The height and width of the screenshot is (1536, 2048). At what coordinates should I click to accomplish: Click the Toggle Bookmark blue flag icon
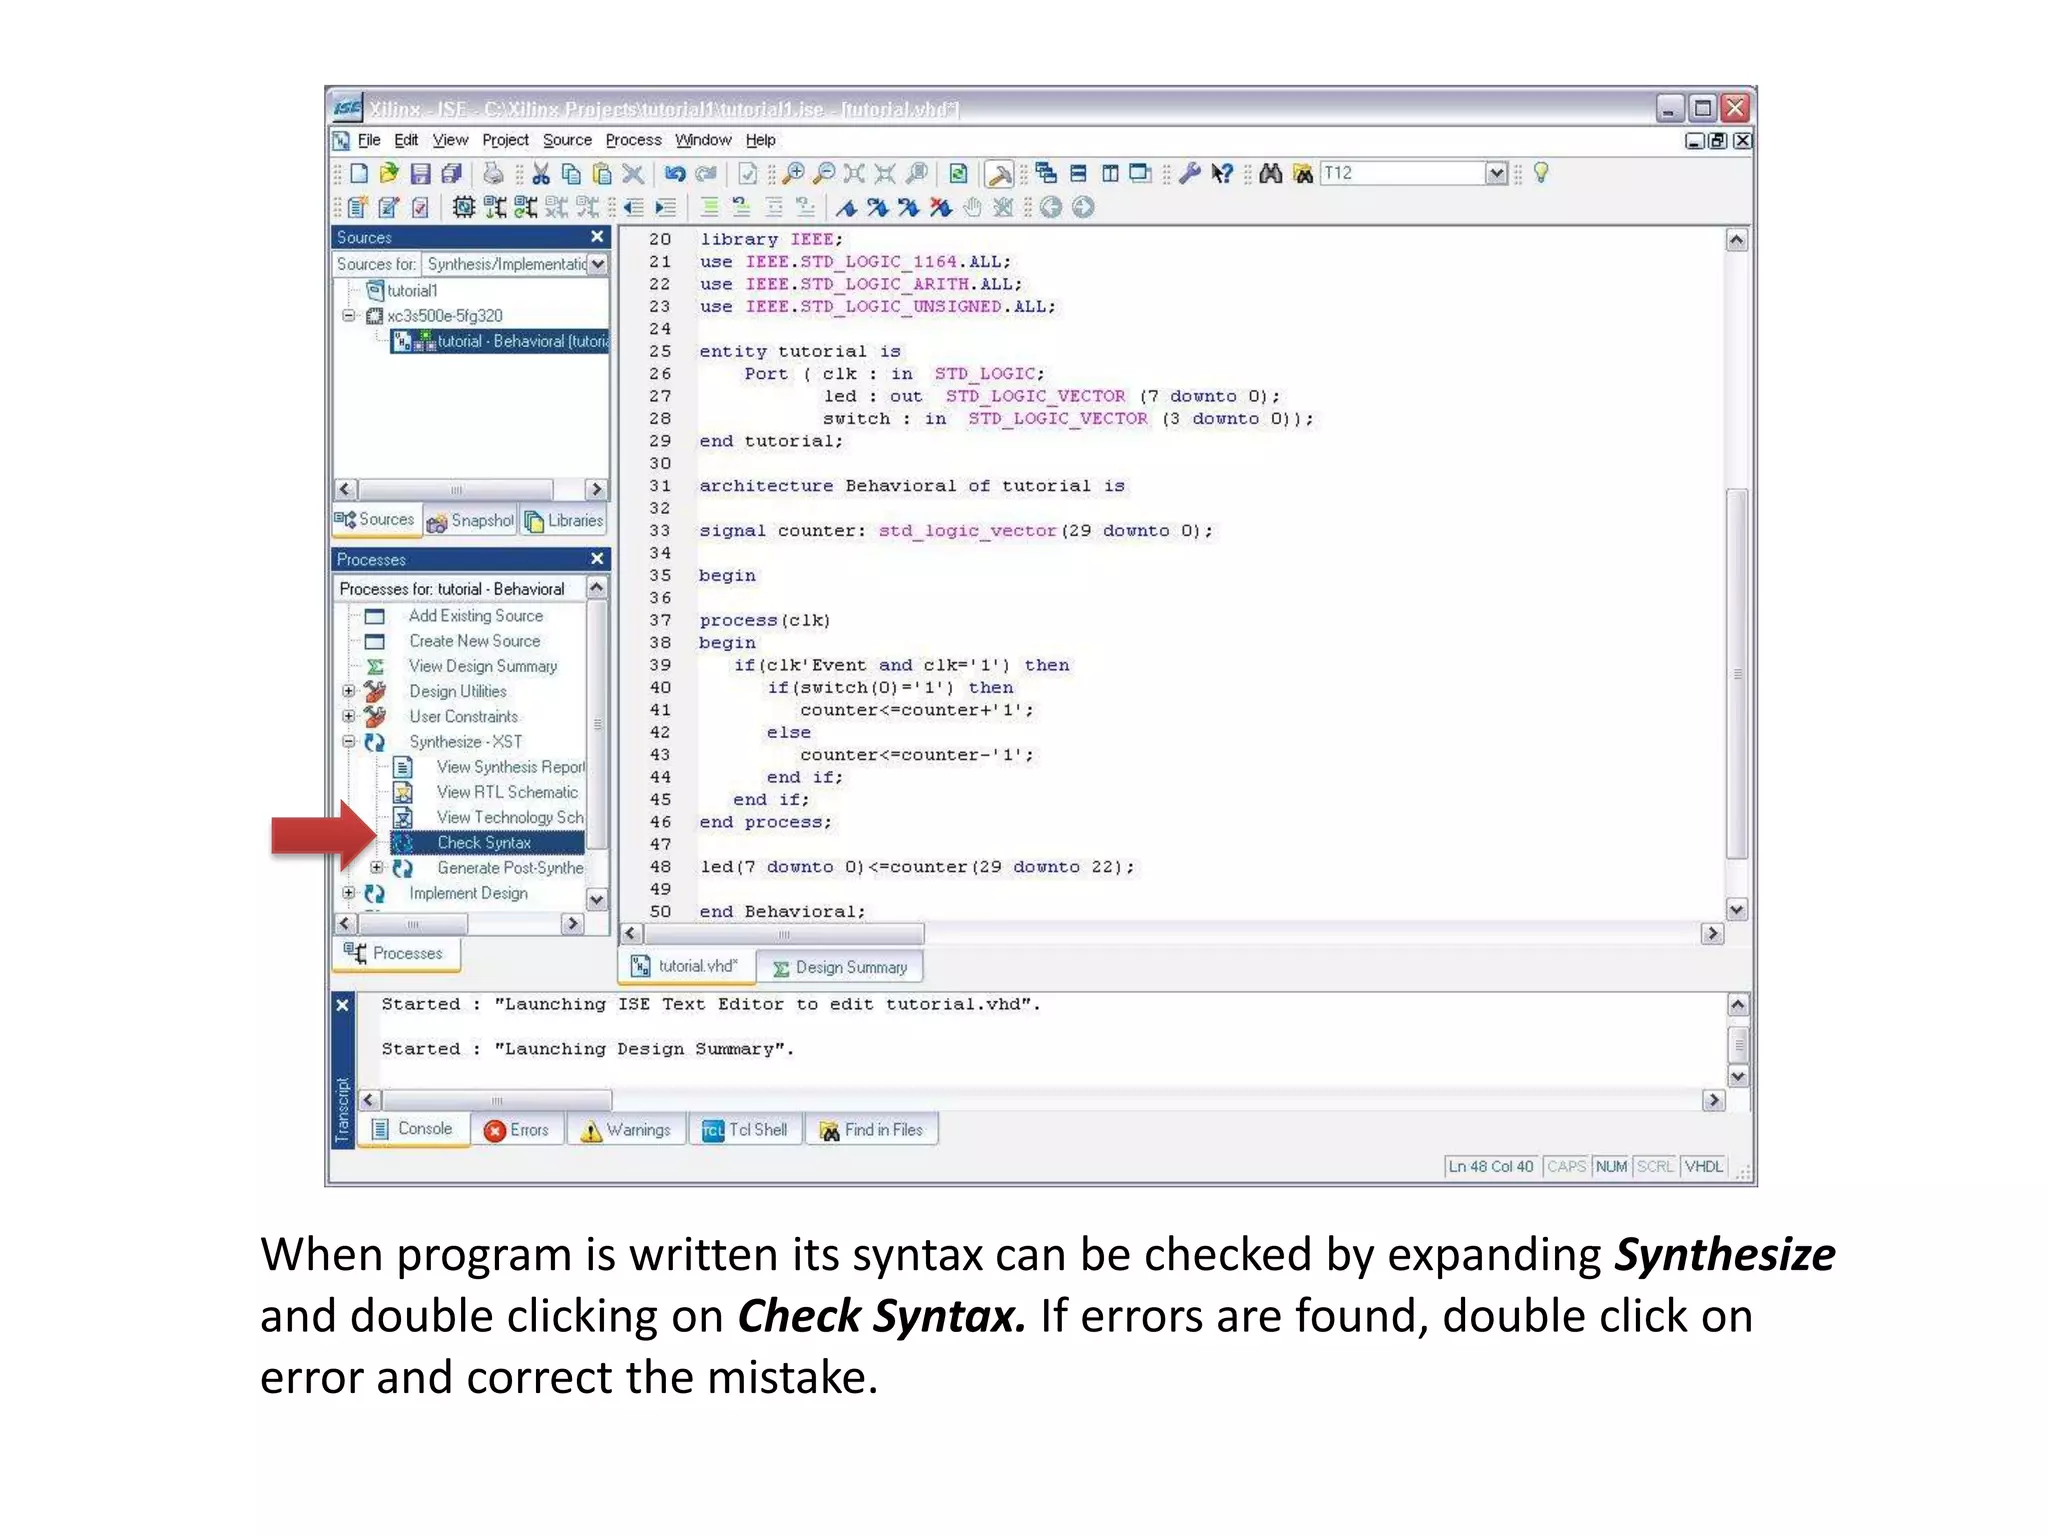tap(847, 208)
